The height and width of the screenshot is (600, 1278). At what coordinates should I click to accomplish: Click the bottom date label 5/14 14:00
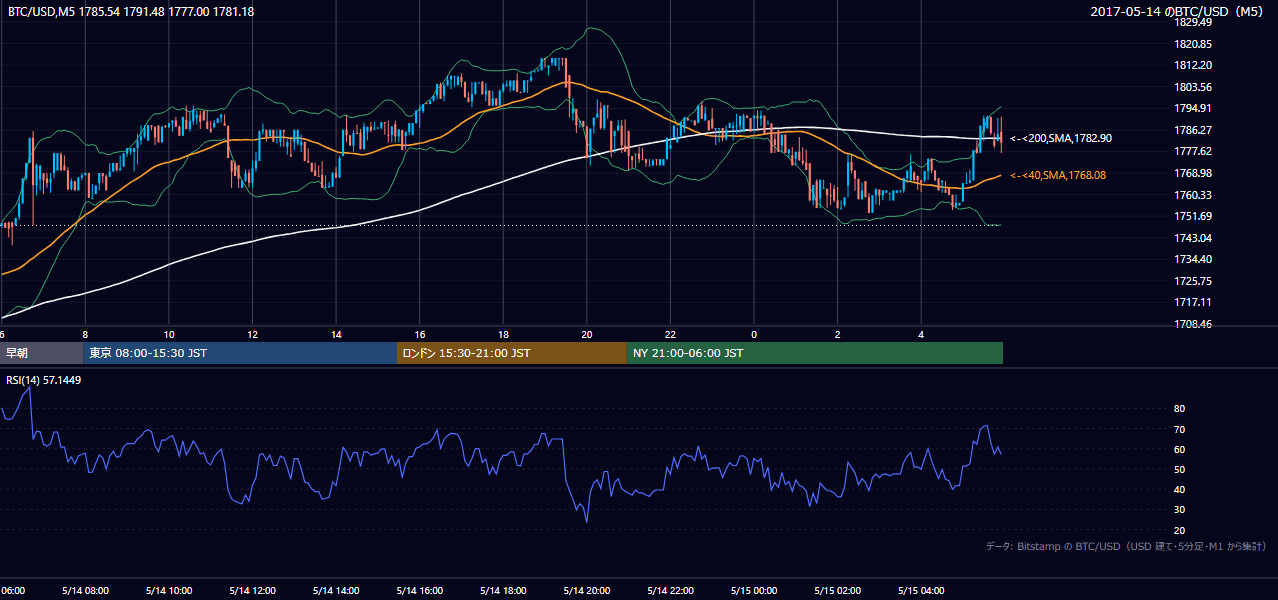(x=336, y=591)
